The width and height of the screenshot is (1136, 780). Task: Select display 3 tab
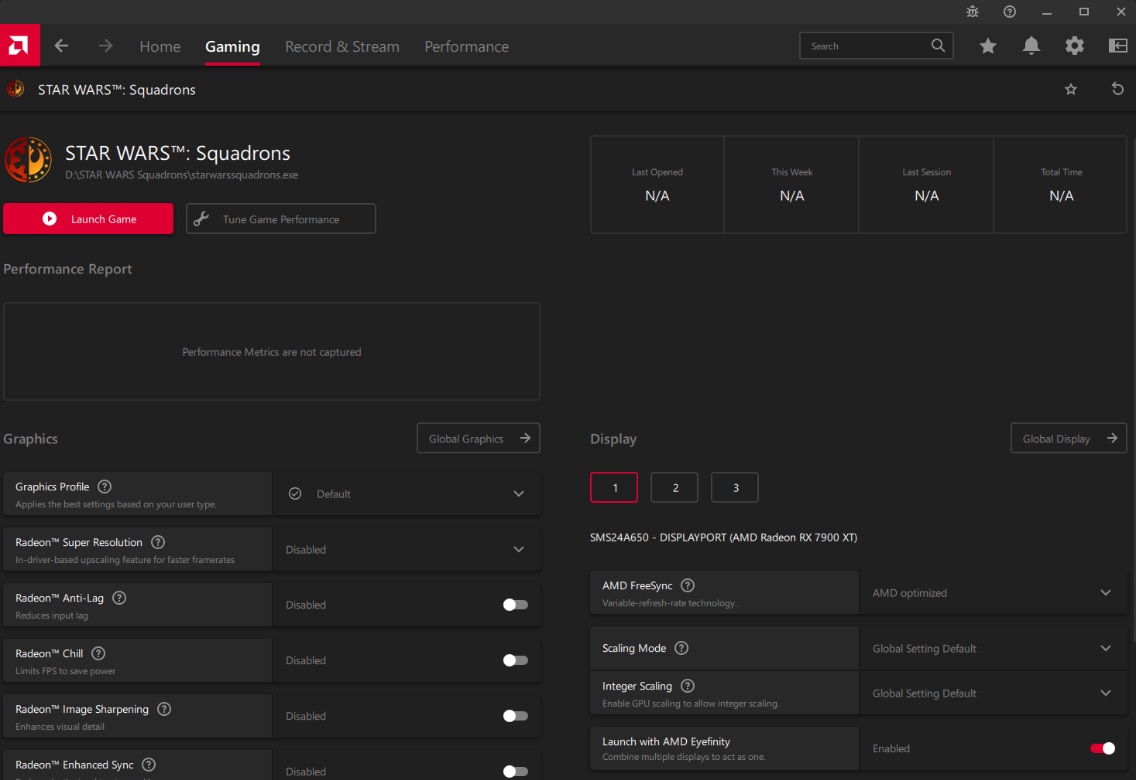click(735, 487)
